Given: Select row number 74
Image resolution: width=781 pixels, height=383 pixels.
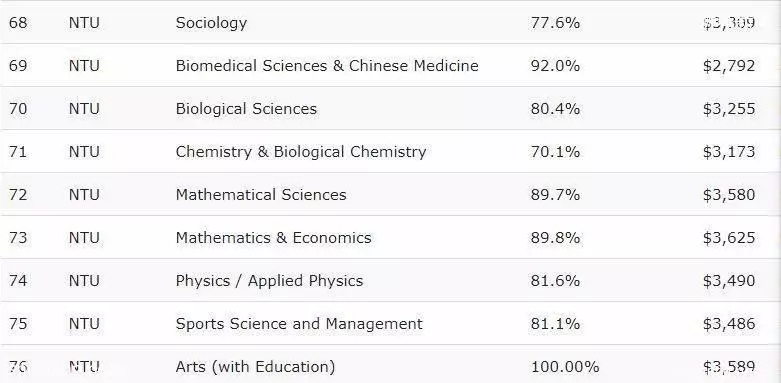Looking at the screenshot, I should click(x=18, y=281).
